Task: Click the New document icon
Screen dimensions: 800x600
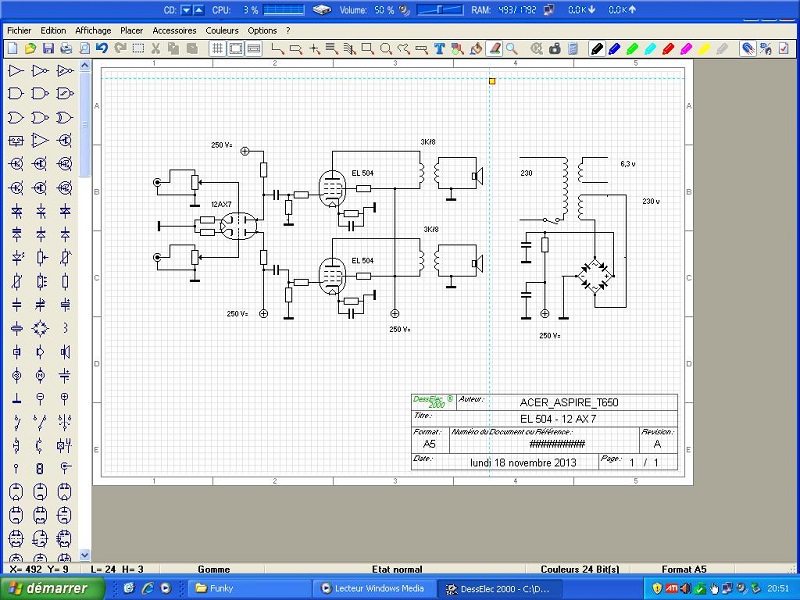Action: click(12, 48)
